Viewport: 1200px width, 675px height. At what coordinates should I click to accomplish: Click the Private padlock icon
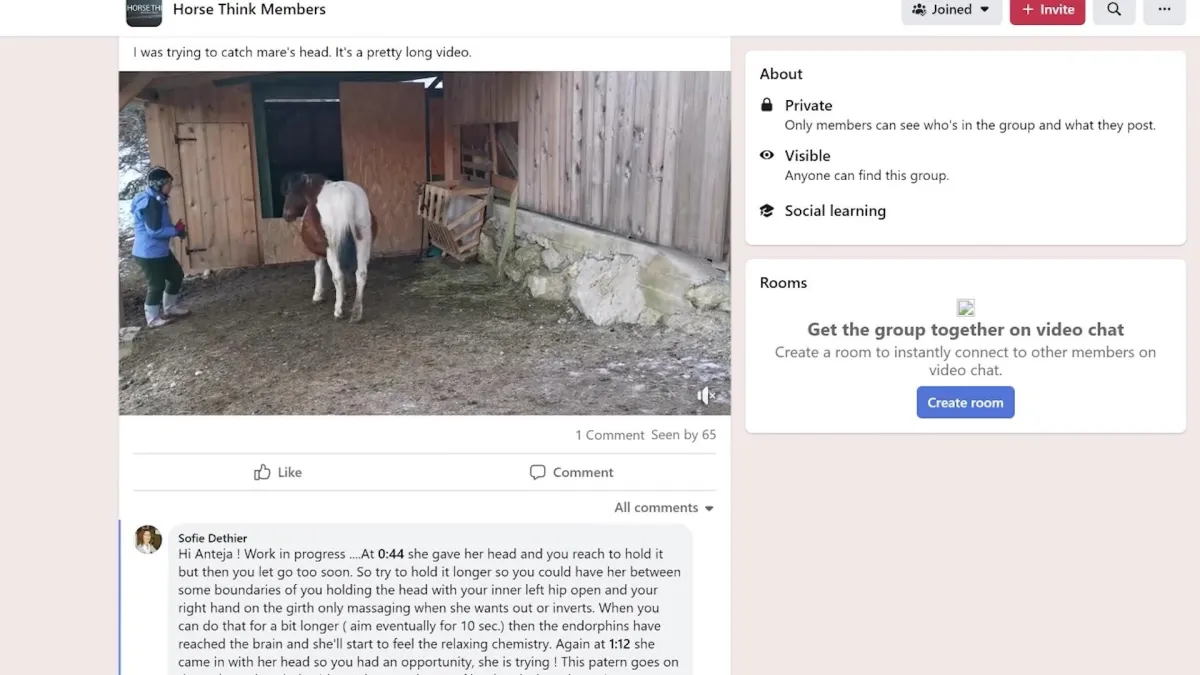pyautogui.click(x=767, y=105)
